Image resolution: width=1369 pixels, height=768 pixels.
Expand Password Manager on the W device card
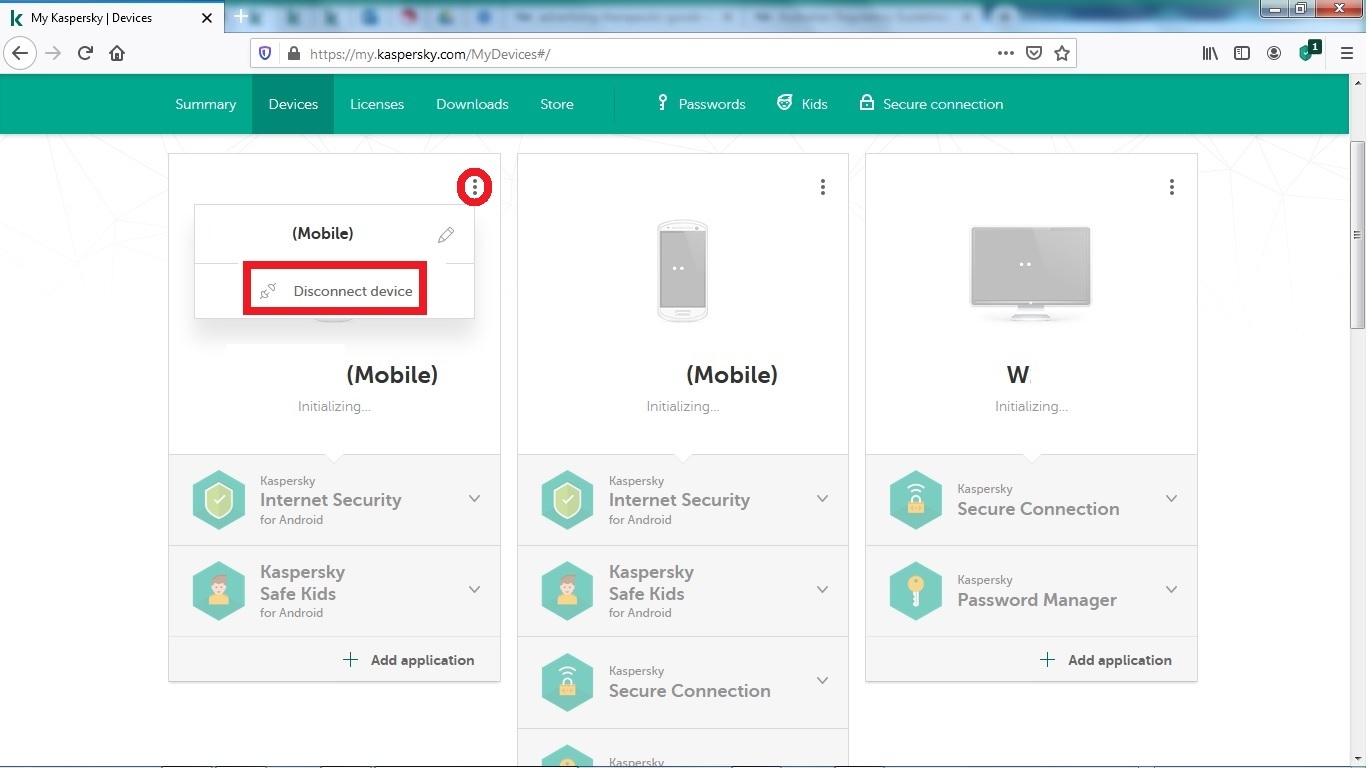click(x=1171, y=590)
